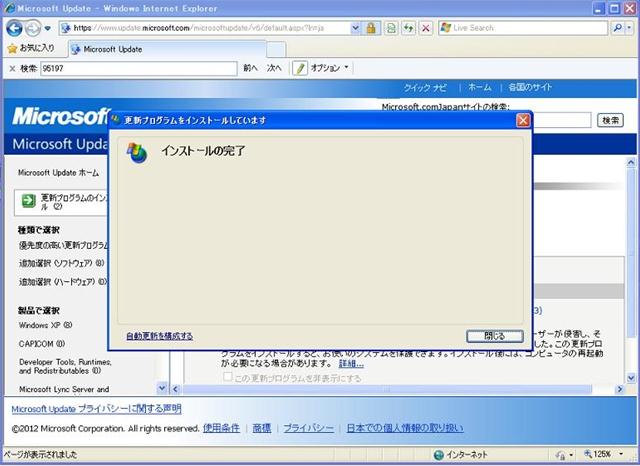Click content pane scroll down arrow
The height and width of the screenshot is (466, 640).
[631, 379]
